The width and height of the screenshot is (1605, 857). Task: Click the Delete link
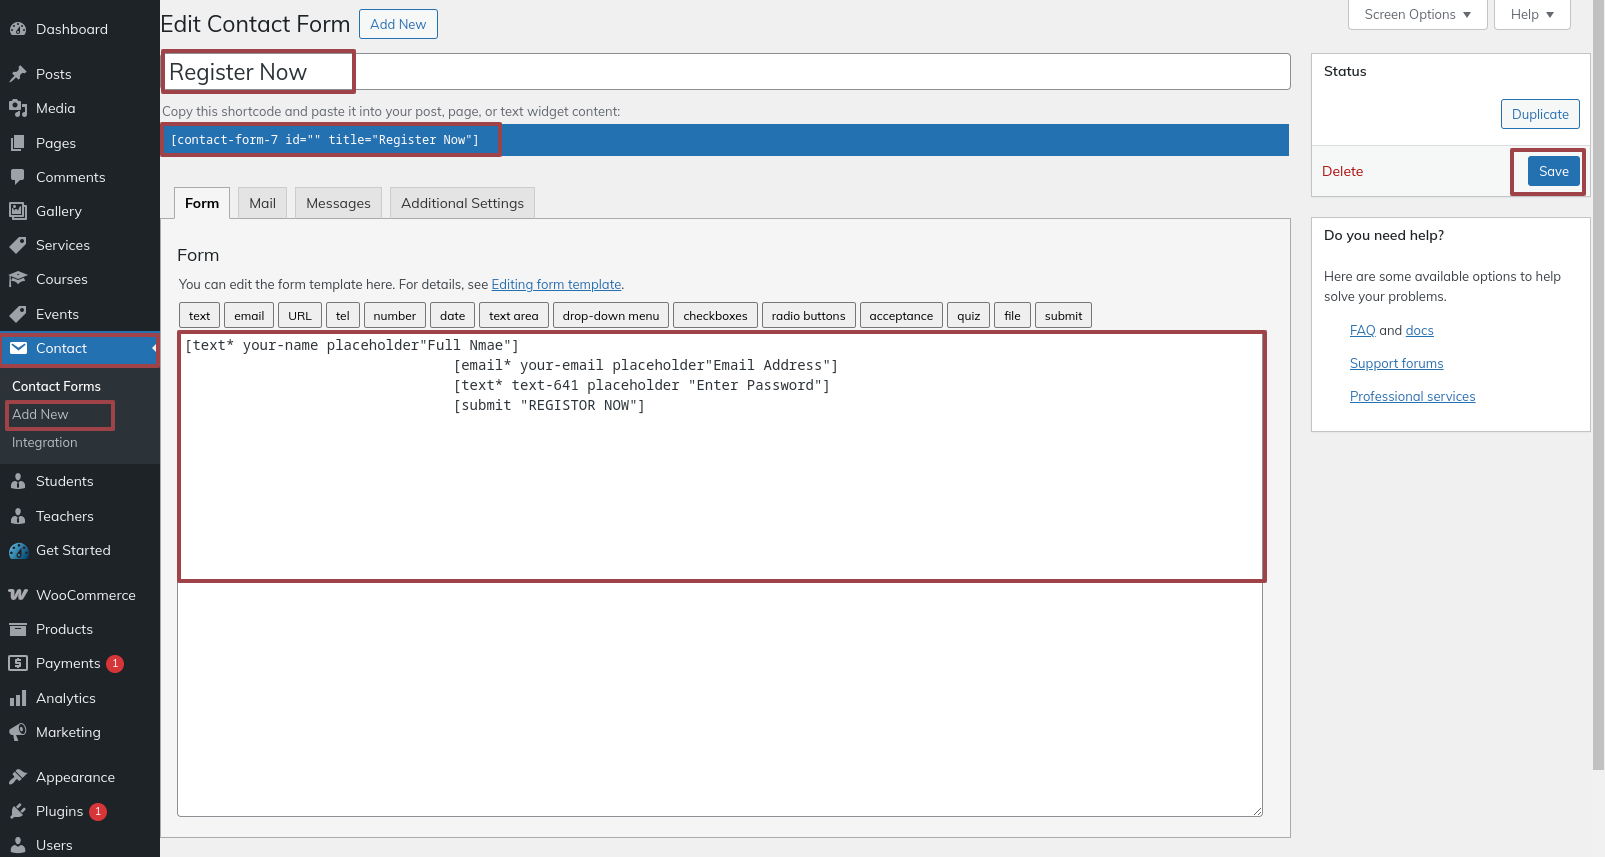tap(1342, 171)
